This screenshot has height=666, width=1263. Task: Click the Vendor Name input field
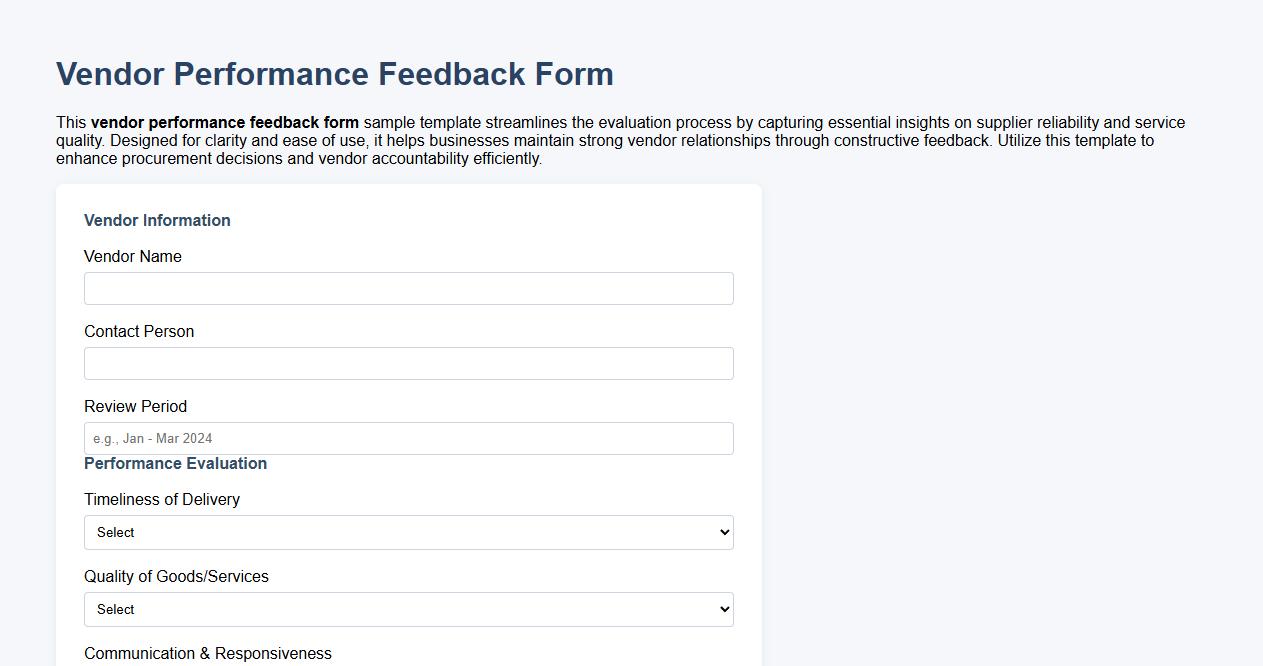point(408,288)
